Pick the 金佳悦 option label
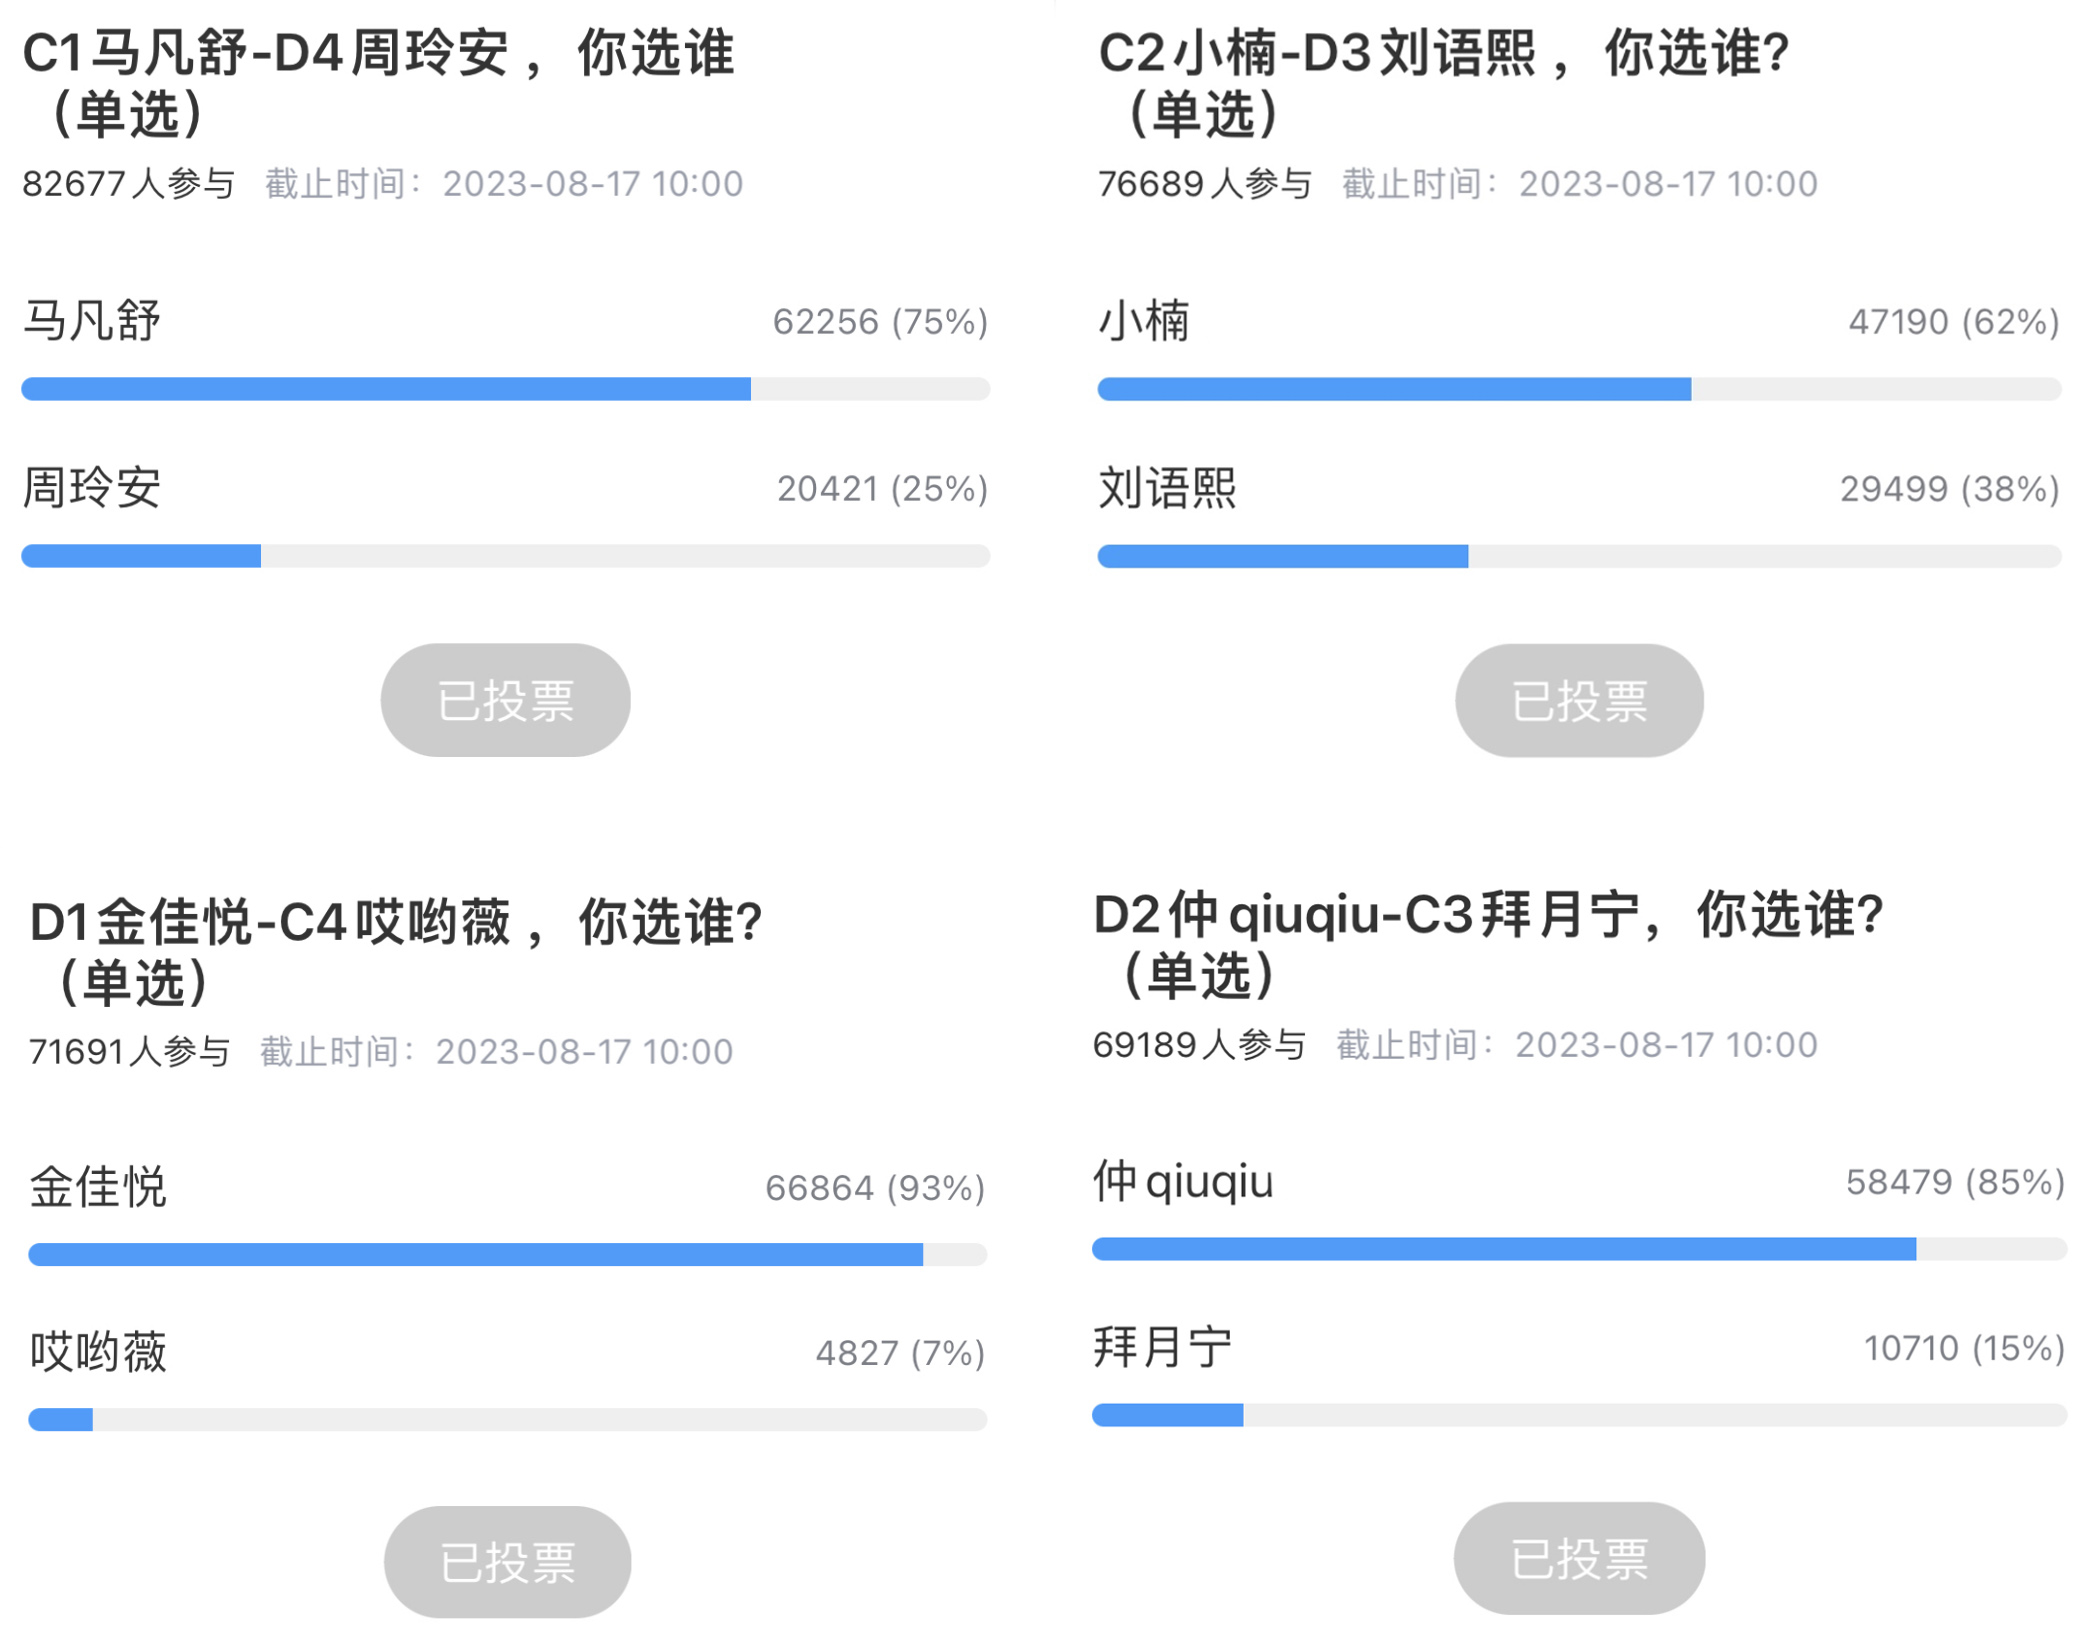Screen dimensions: 2096x1640 [x=98, y=1187]
